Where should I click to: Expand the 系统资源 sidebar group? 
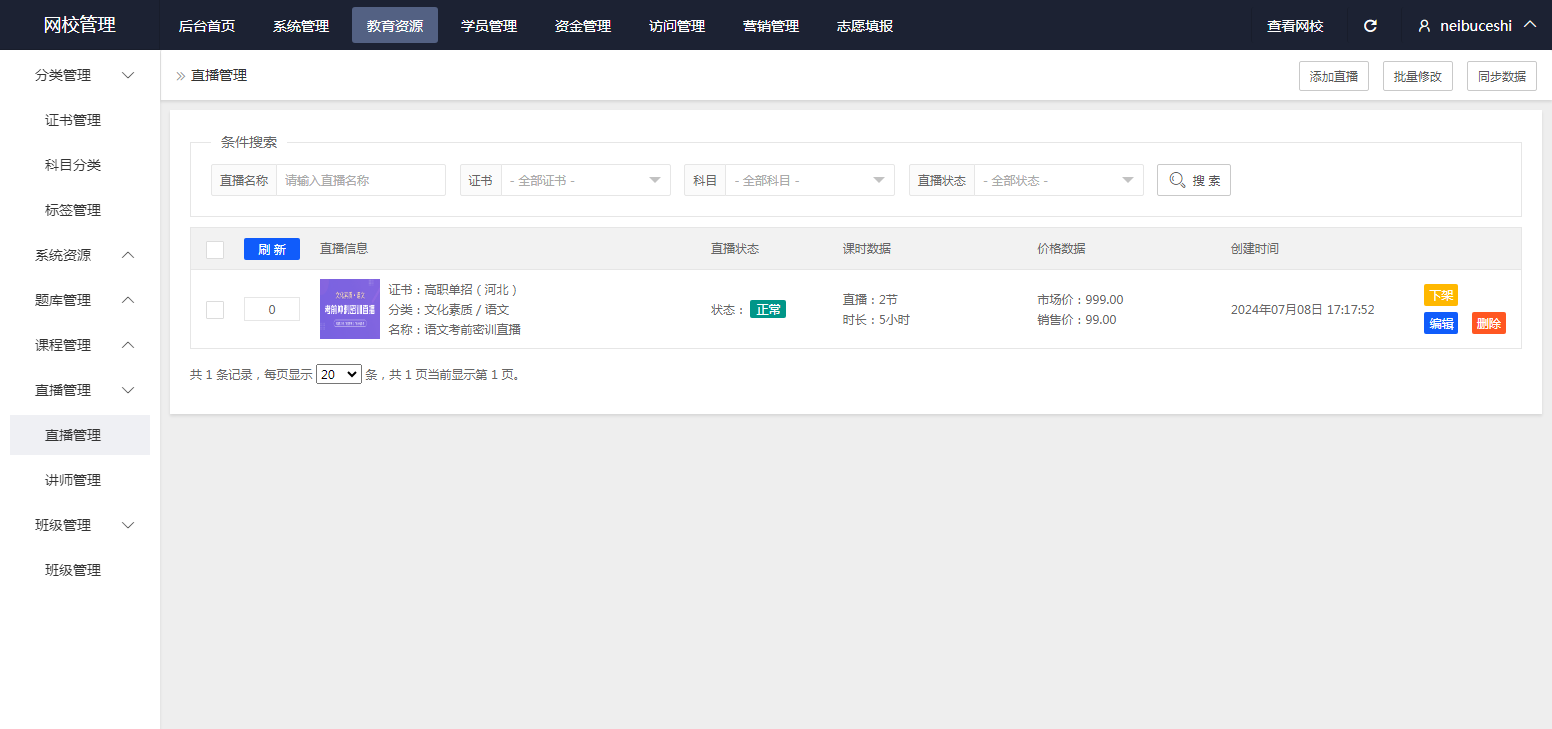click(x=128, y=255)
